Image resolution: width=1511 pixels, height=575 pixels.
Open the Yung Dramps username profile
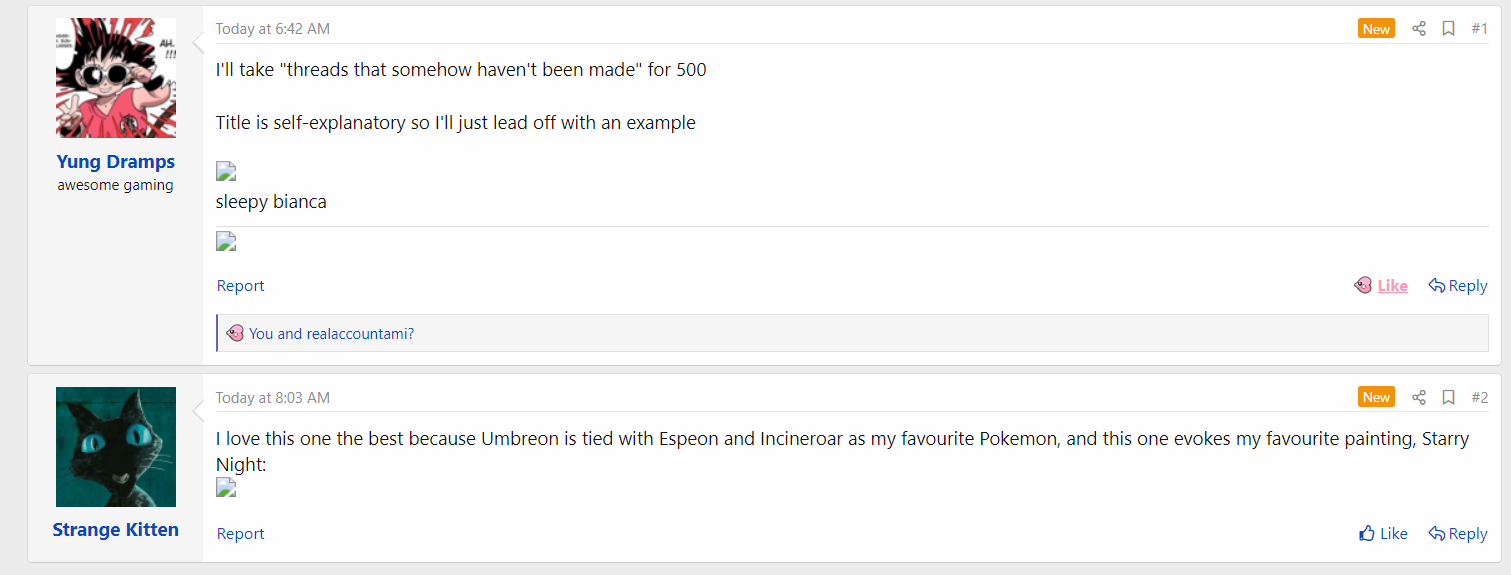tap(116, 162)
